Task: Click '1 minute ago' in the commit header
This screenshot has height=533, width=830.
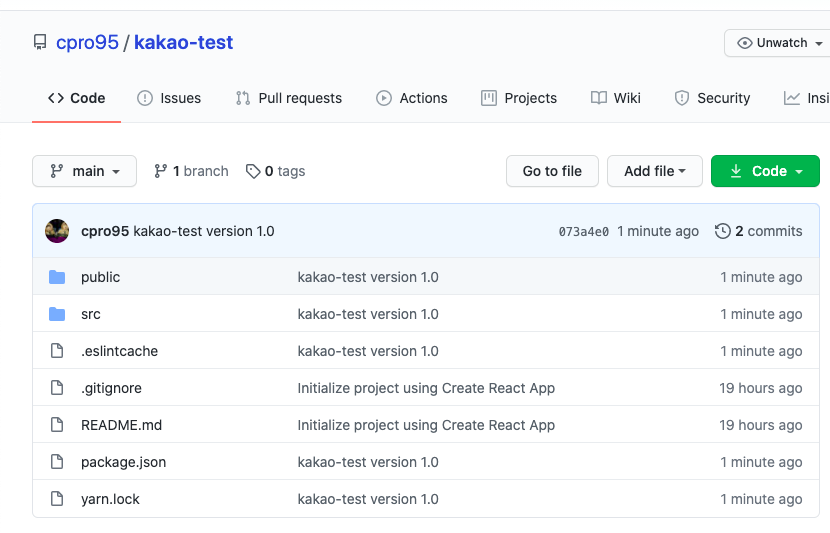Action: coord(658,231)
